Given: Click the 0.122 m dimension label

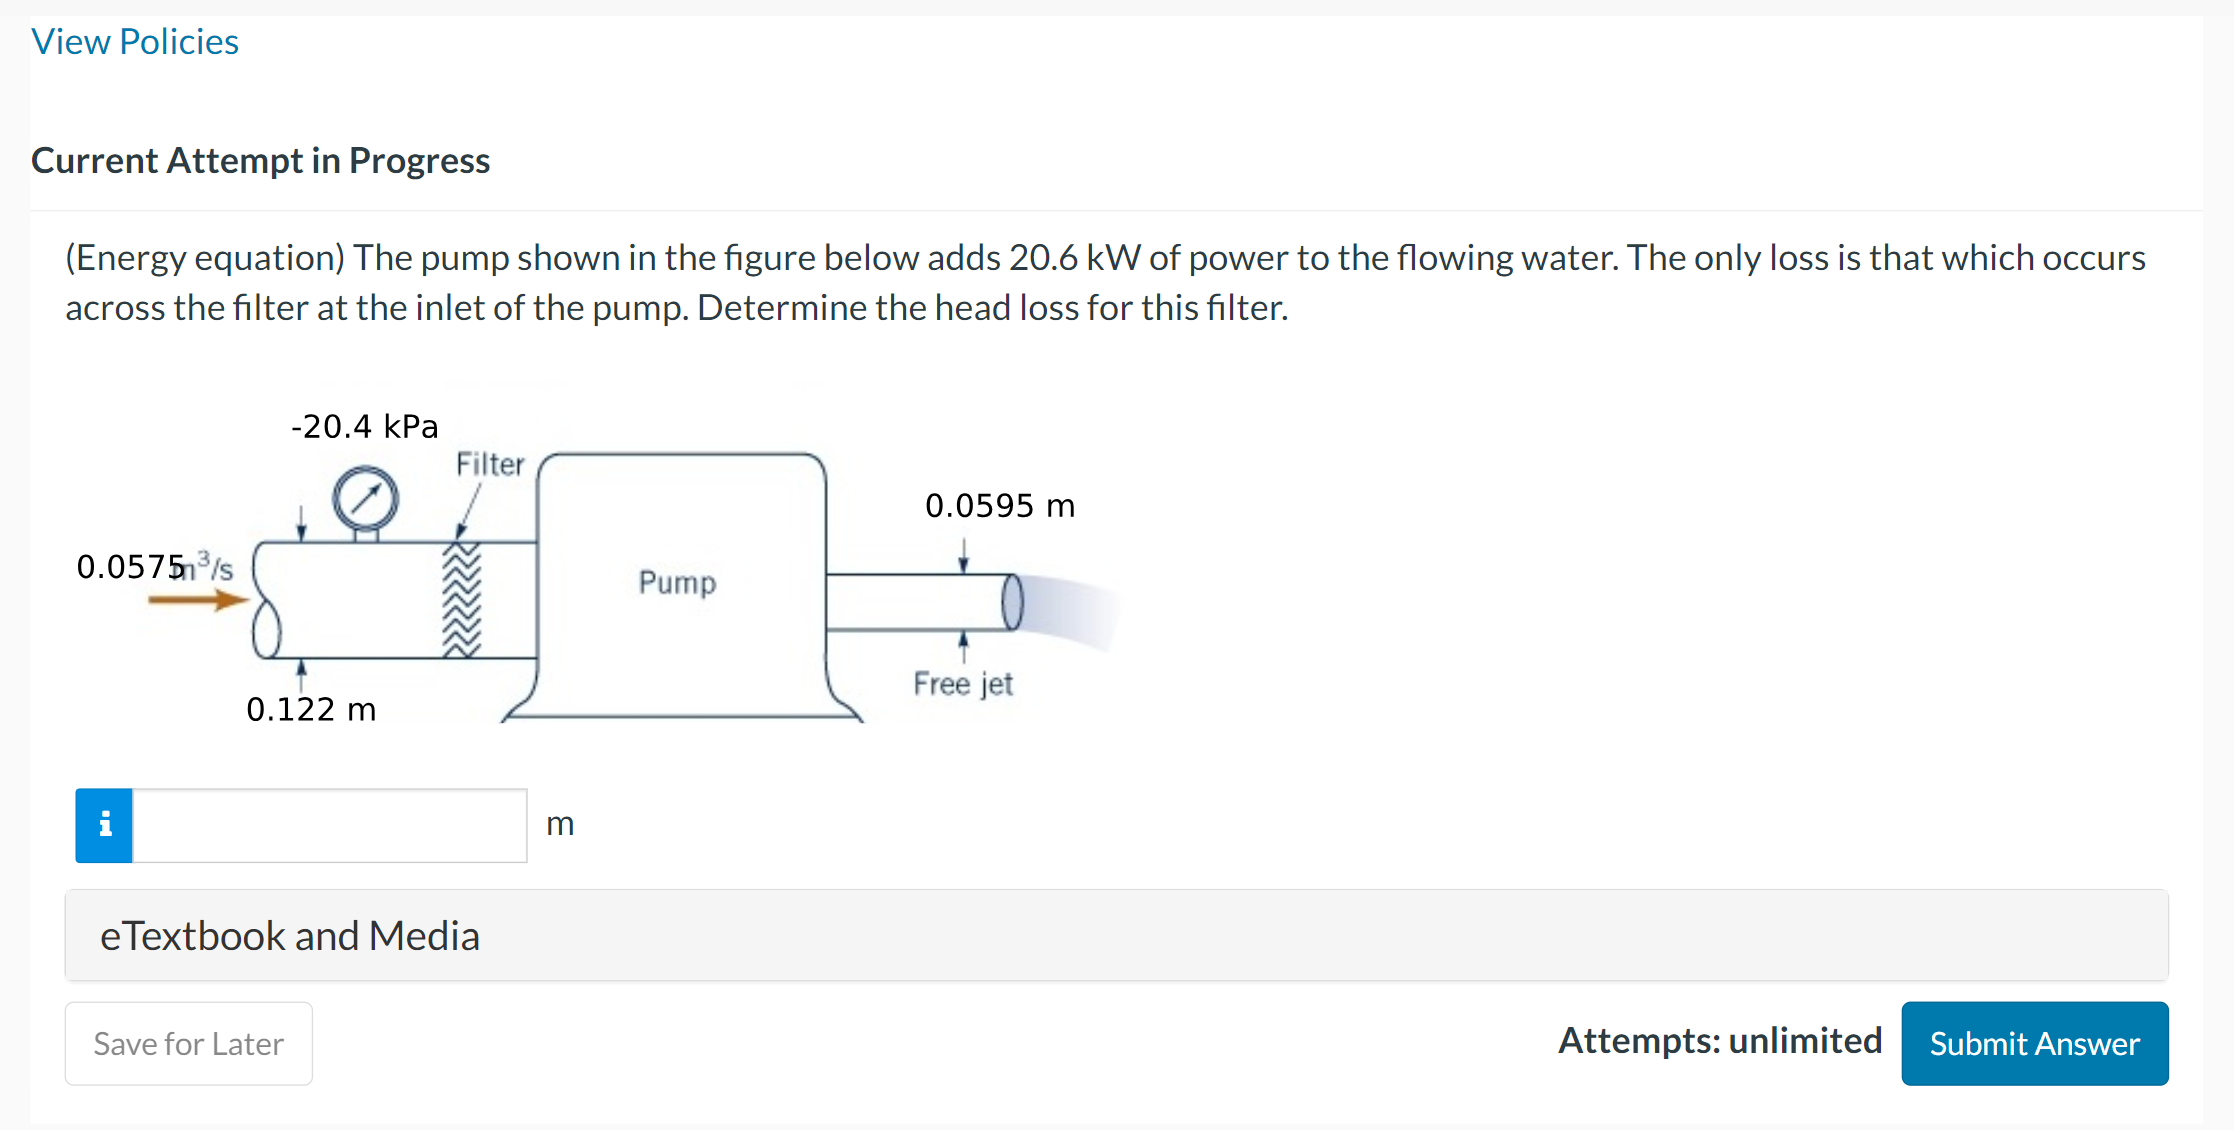Looking at the screenshot, I should pos(312,709).
